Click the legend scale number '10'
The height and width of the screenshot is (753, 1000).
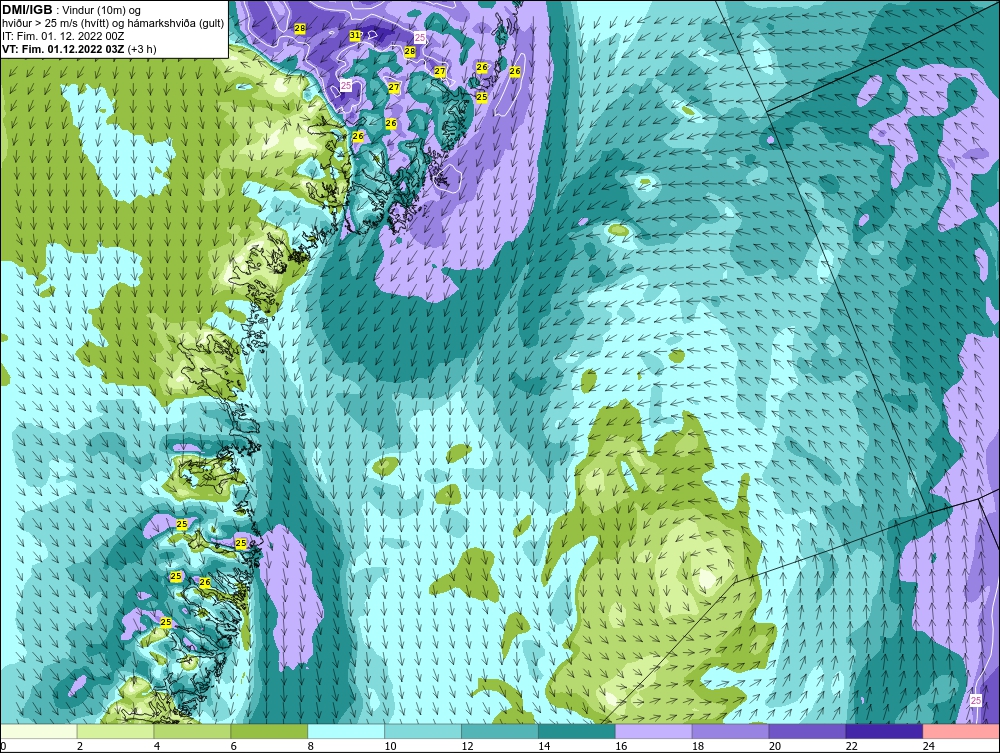[390, 746]
